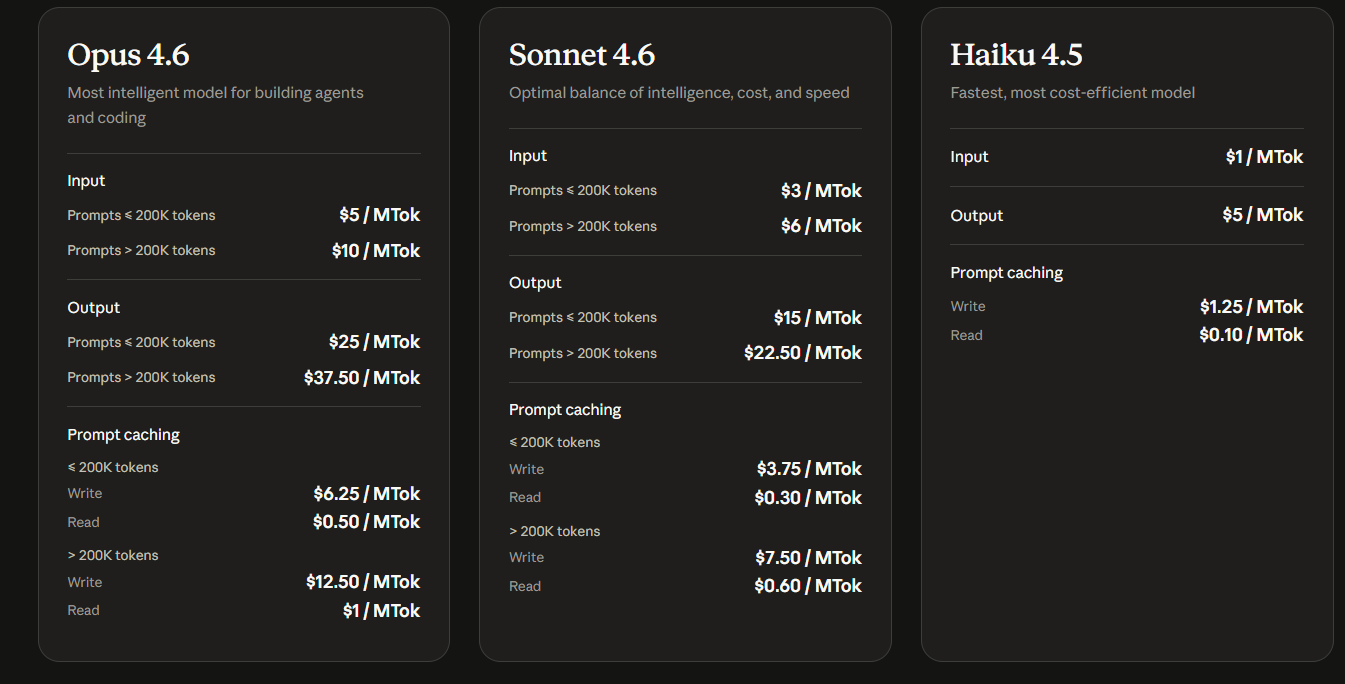This screenshot has width=1345, height=684.
Task: Click the $37.50 / MTok output price
Action: [362, 378]
